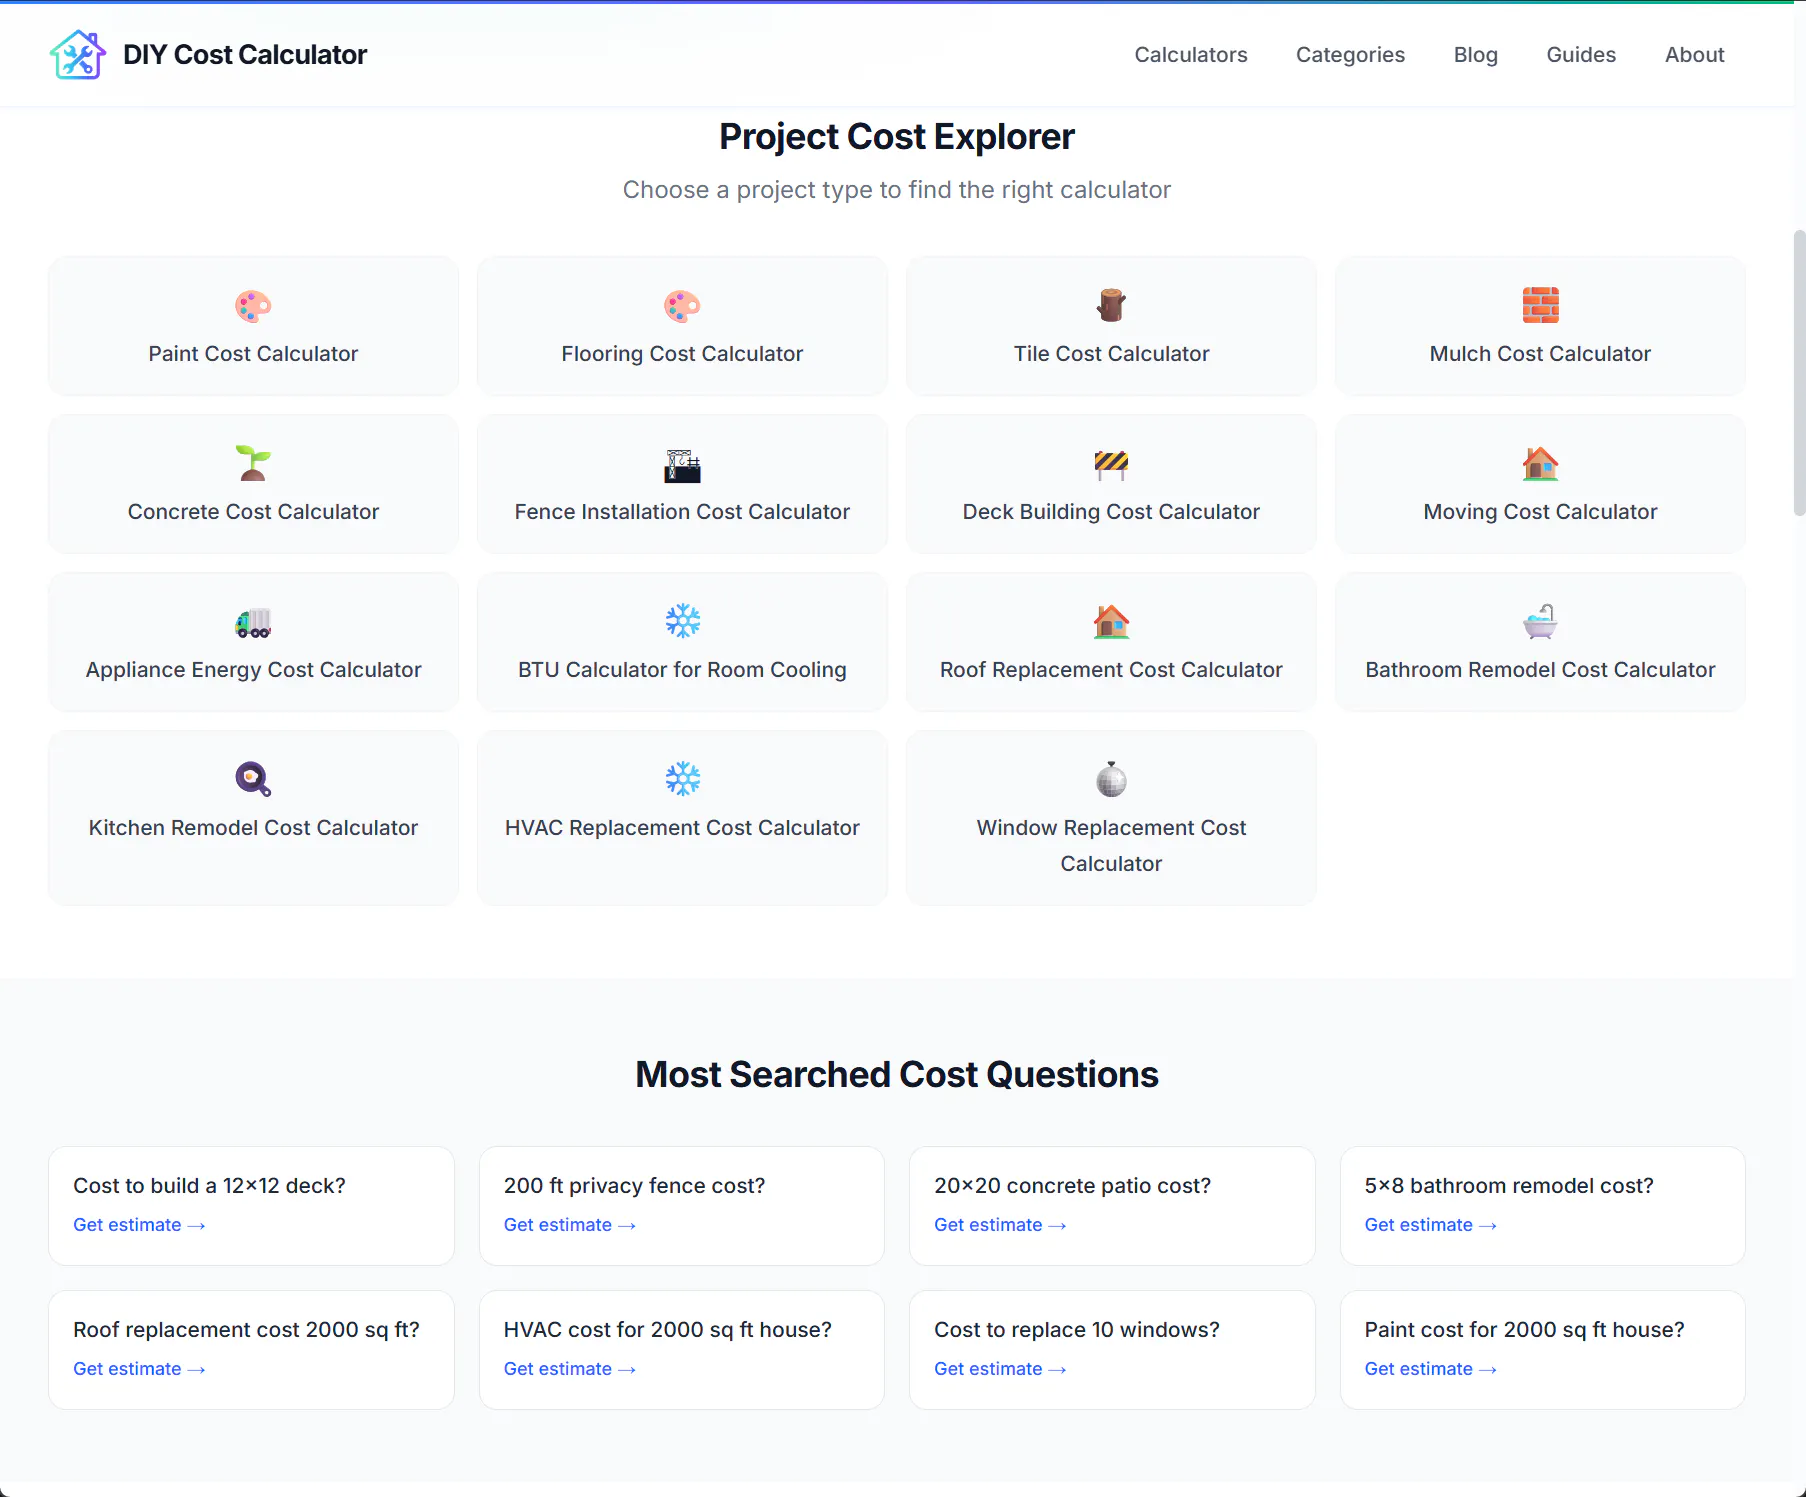
Task: Click 'Cost to build a 12×12 deck?' question
Action: [x=209, y=1186]
